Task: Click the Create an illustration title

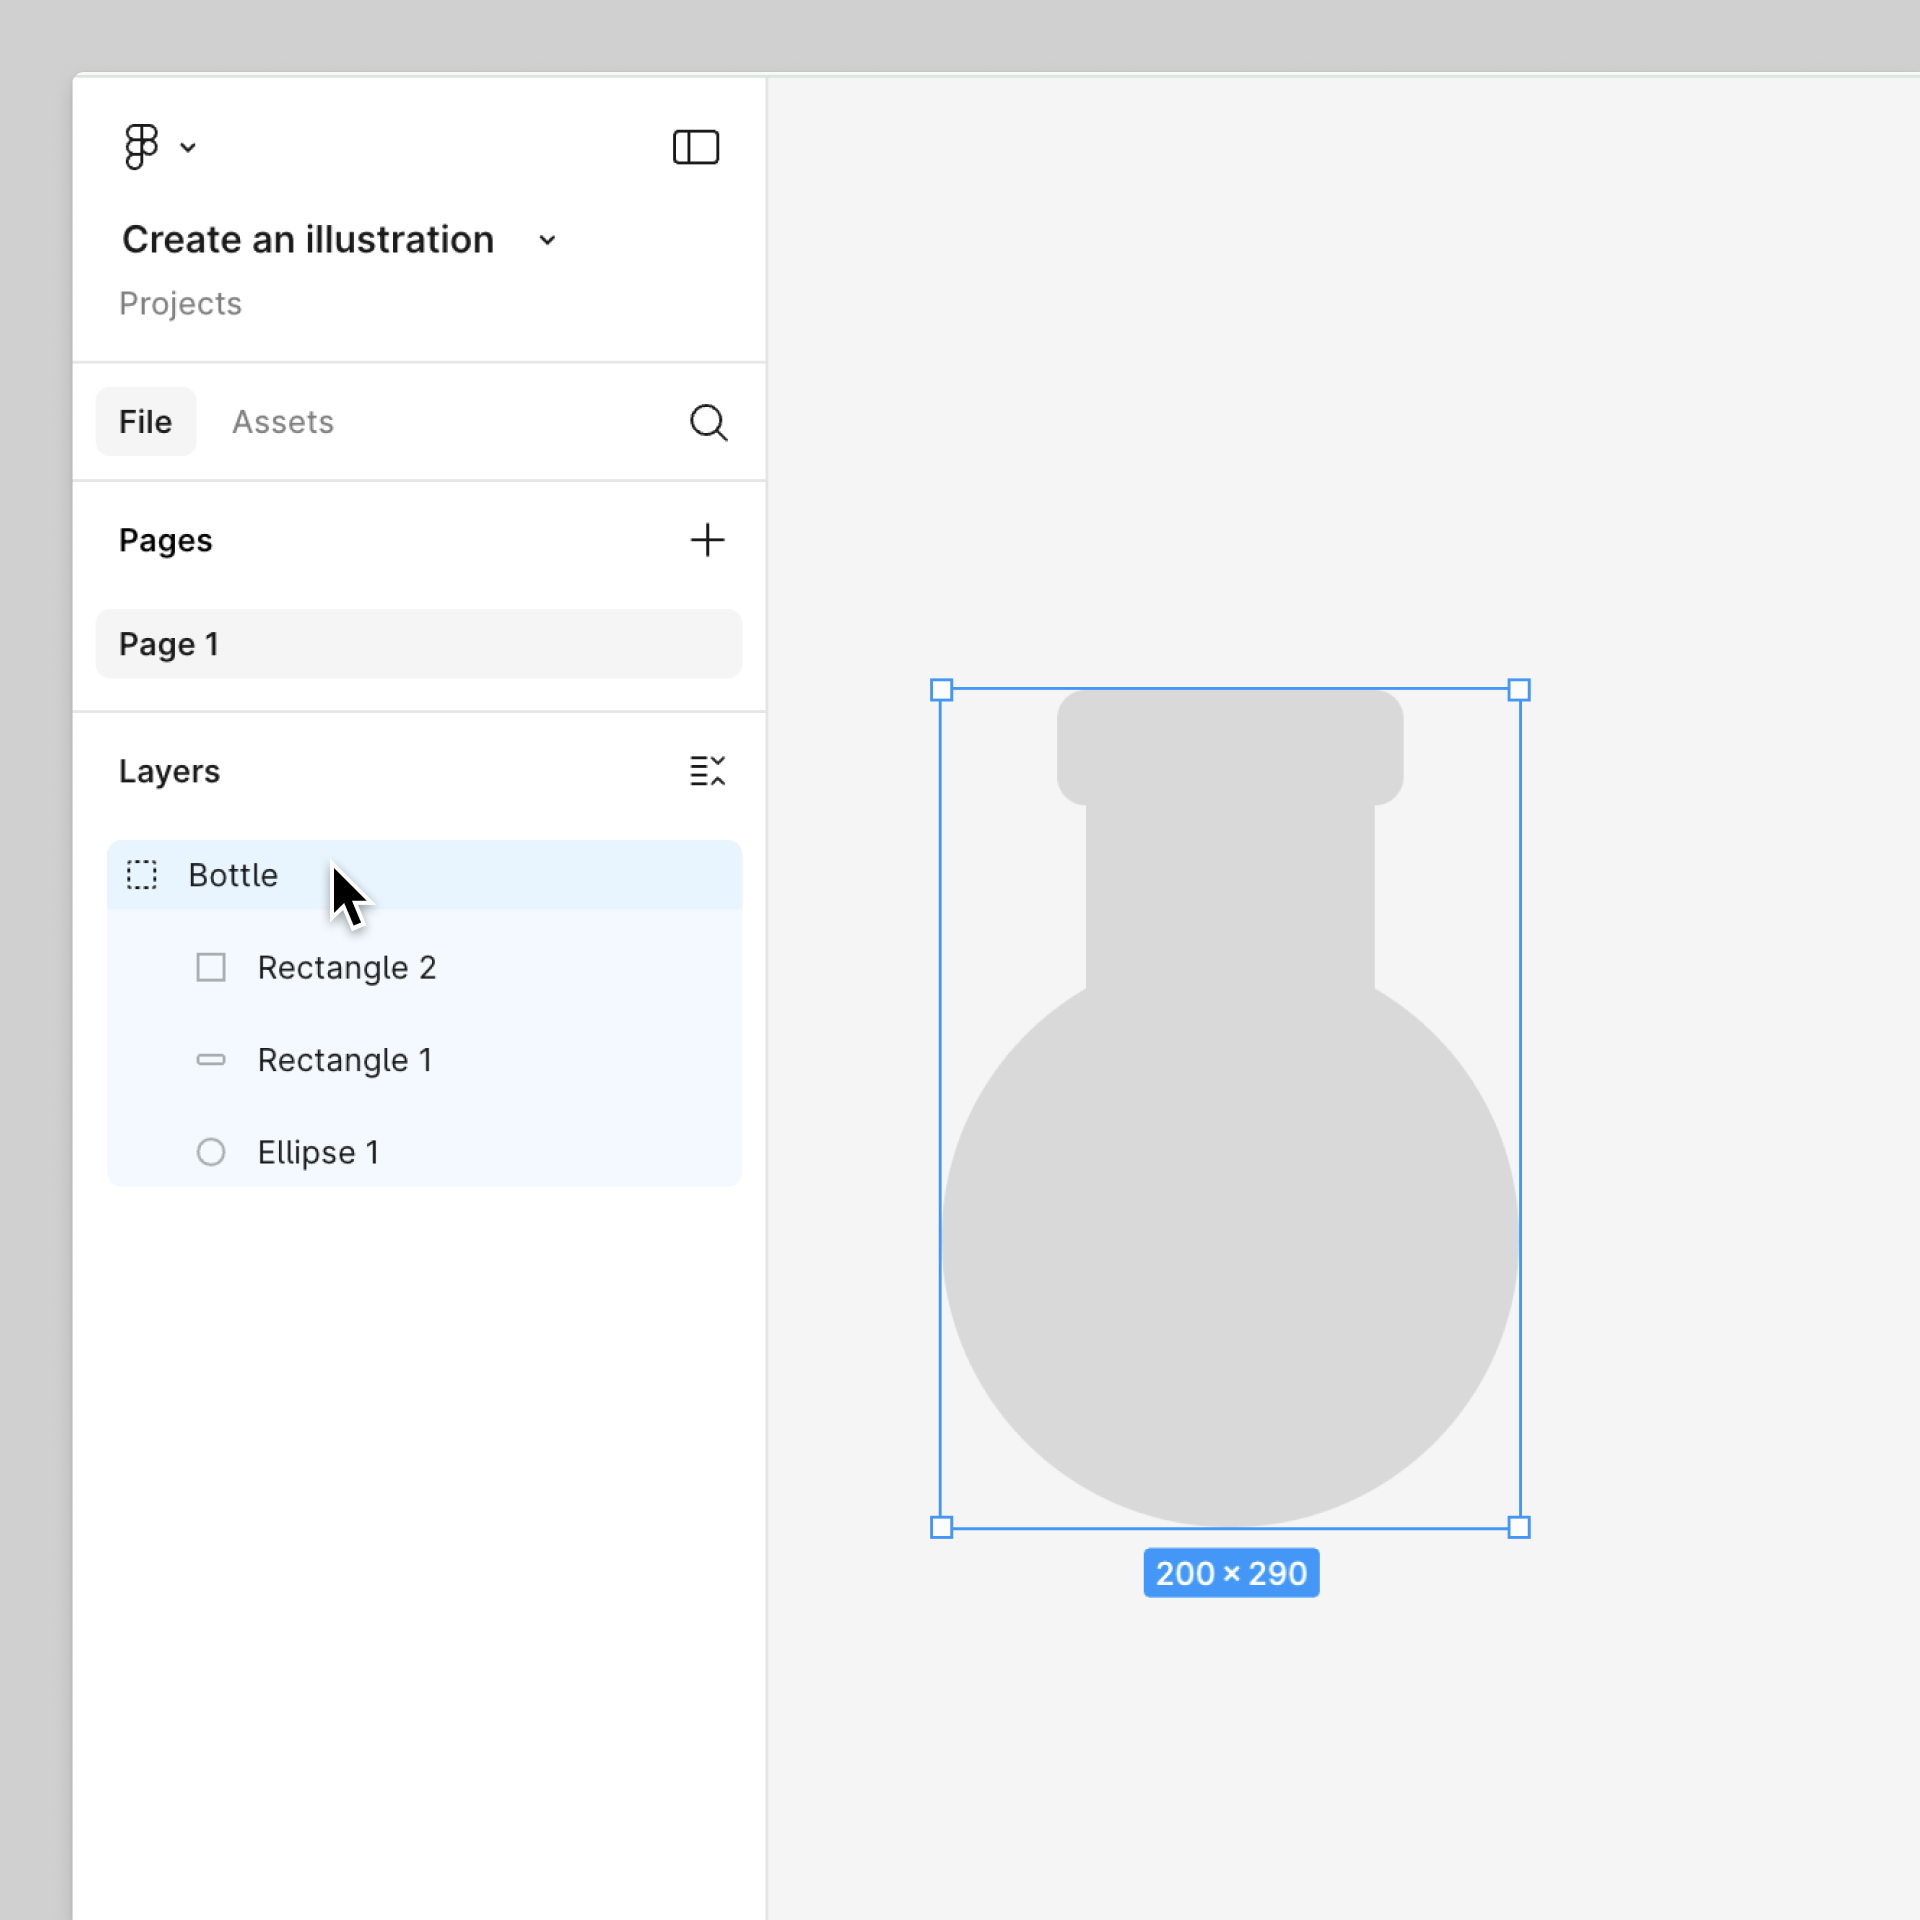Action: [308, 240]
